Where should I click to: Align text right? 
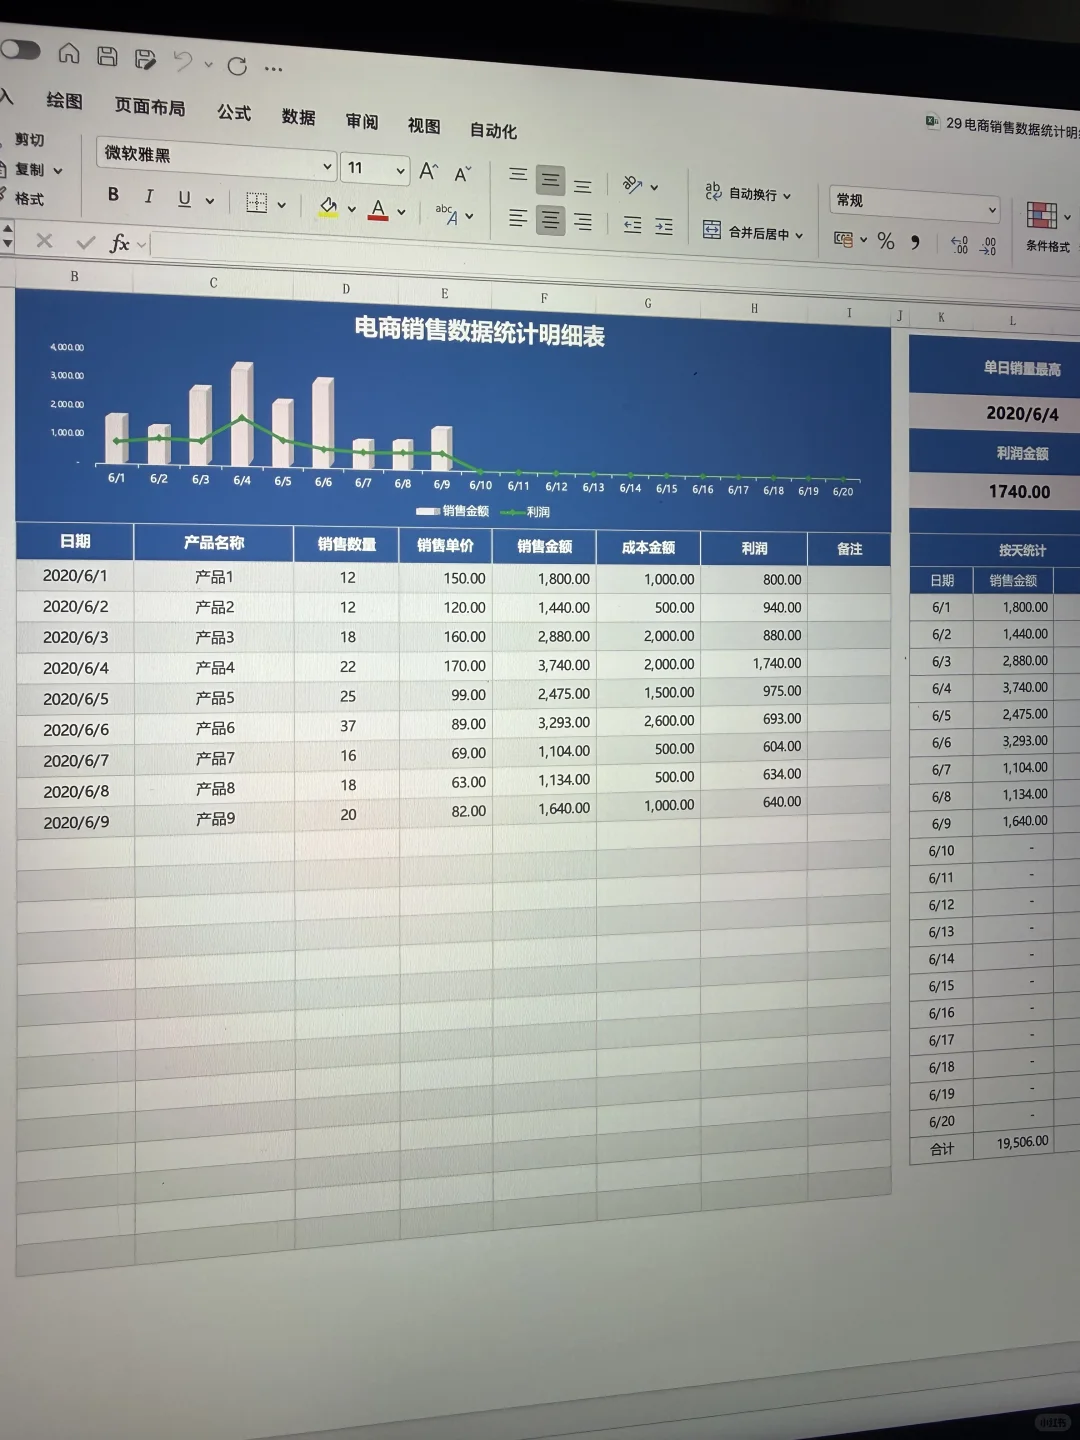point(582,222)
